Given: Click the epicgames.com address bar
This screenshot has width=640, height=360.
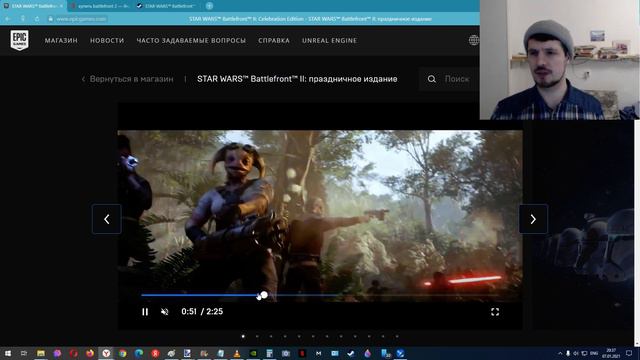Looking at the screenshot, I should pyautogui.click(x=81, y=19).
